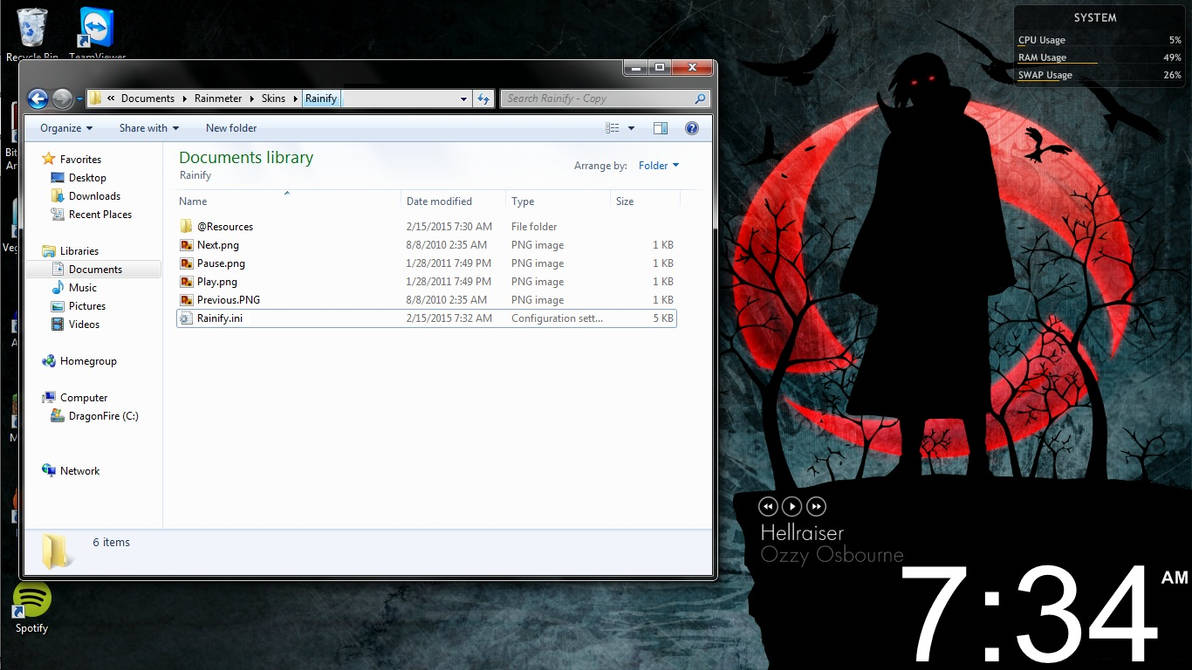Click previous track button above Hellraiser
Screen dimensions: 1192x670
(x=768, y=506)
